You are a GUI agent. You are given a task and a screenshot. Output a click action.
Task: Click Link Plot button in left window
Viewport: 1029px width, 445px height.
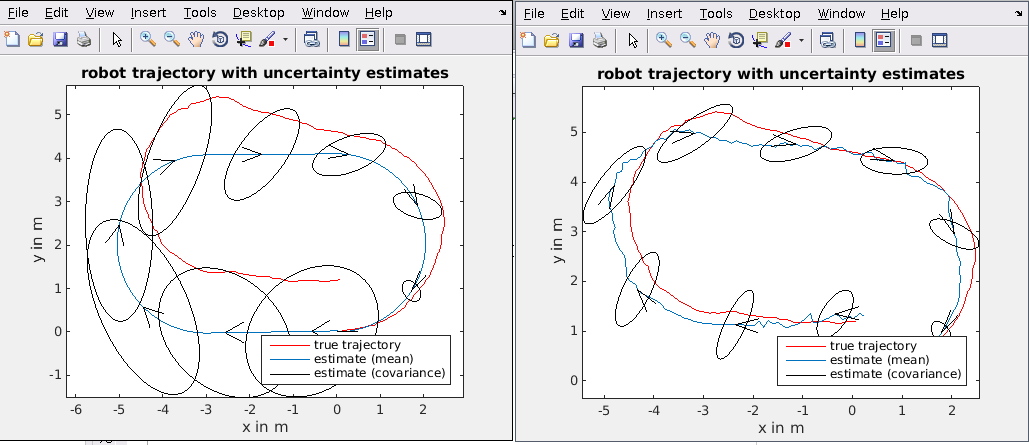(311, 40)
